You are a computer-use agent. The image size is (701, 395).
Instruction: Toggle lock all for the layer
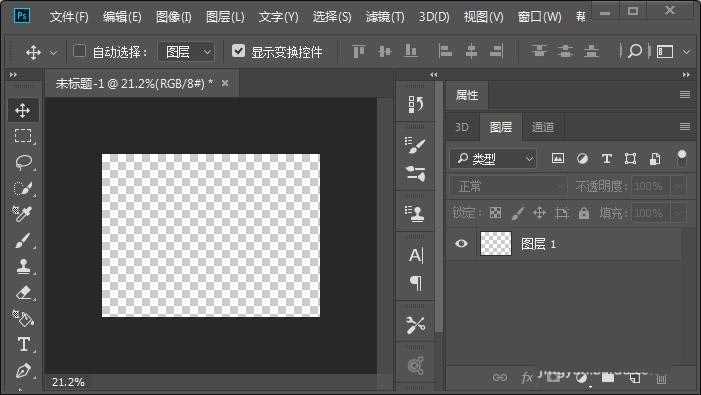584,213
